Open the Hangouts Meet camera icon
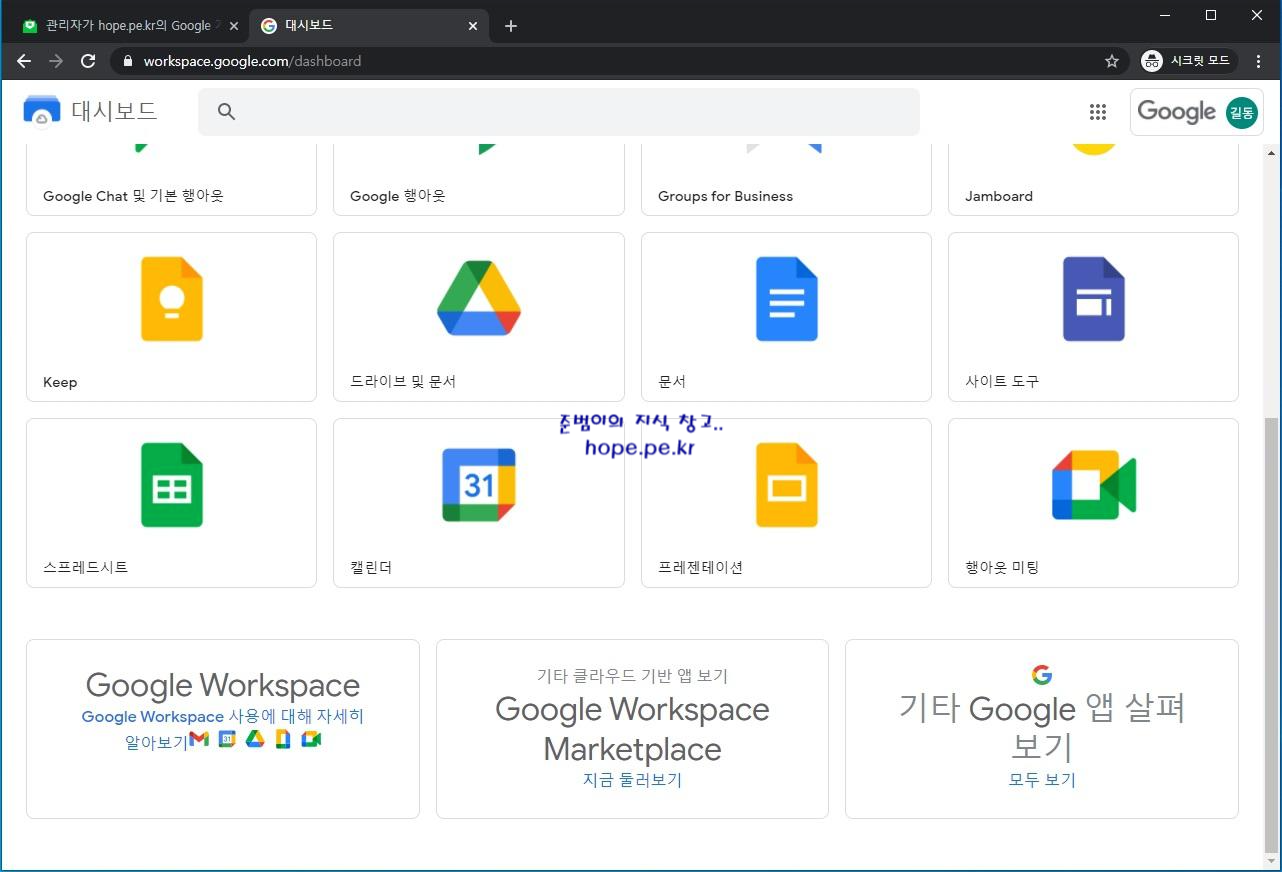Screen dimensions: 1282x872 click(x=1094, y=485)
